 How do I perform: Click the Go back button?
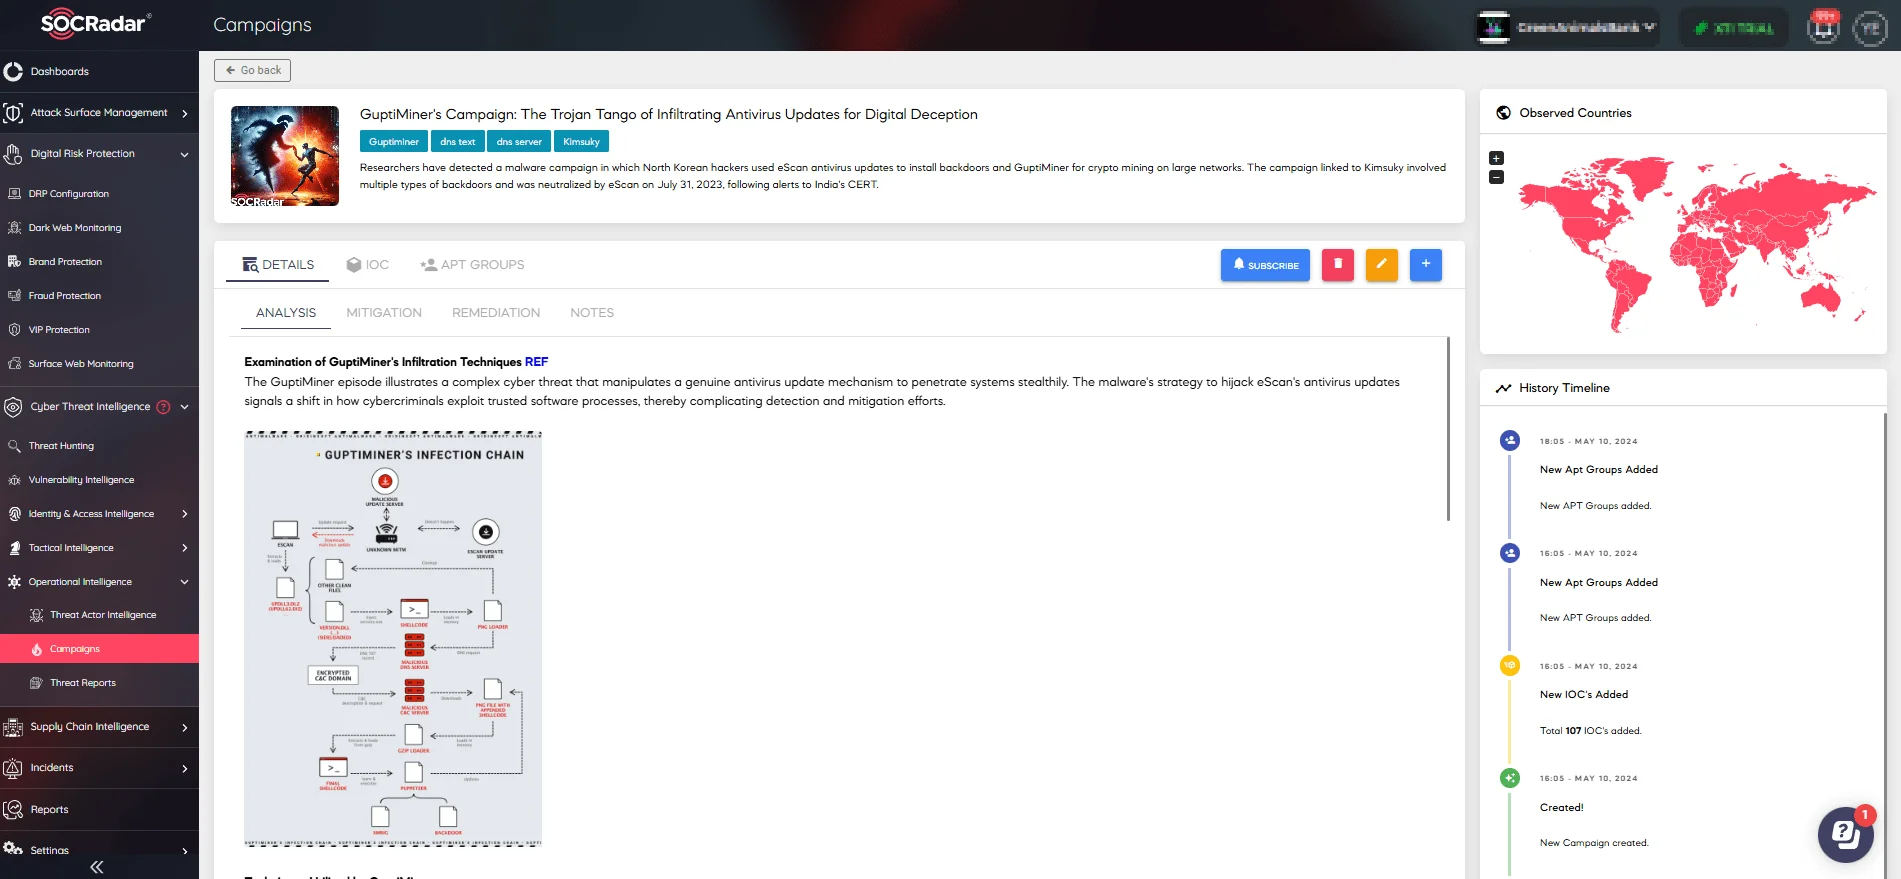(x=252, y=70)
